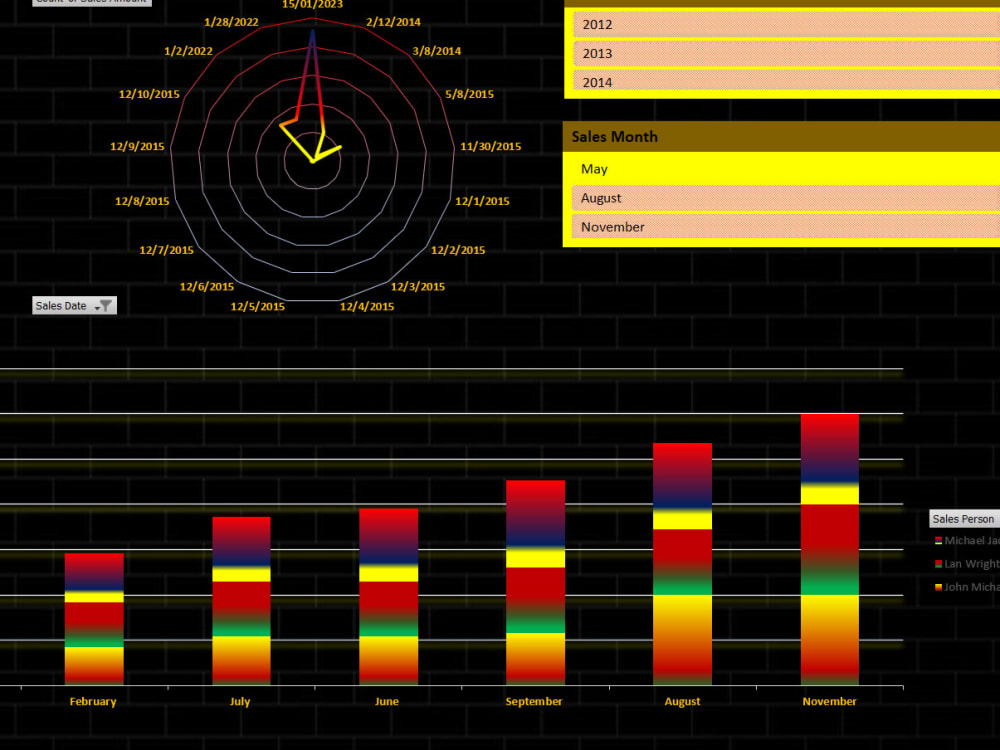This screenshot has width=1000, height=750.
Task: Select May in Sales Month slicer
Action: pos(786,169)
